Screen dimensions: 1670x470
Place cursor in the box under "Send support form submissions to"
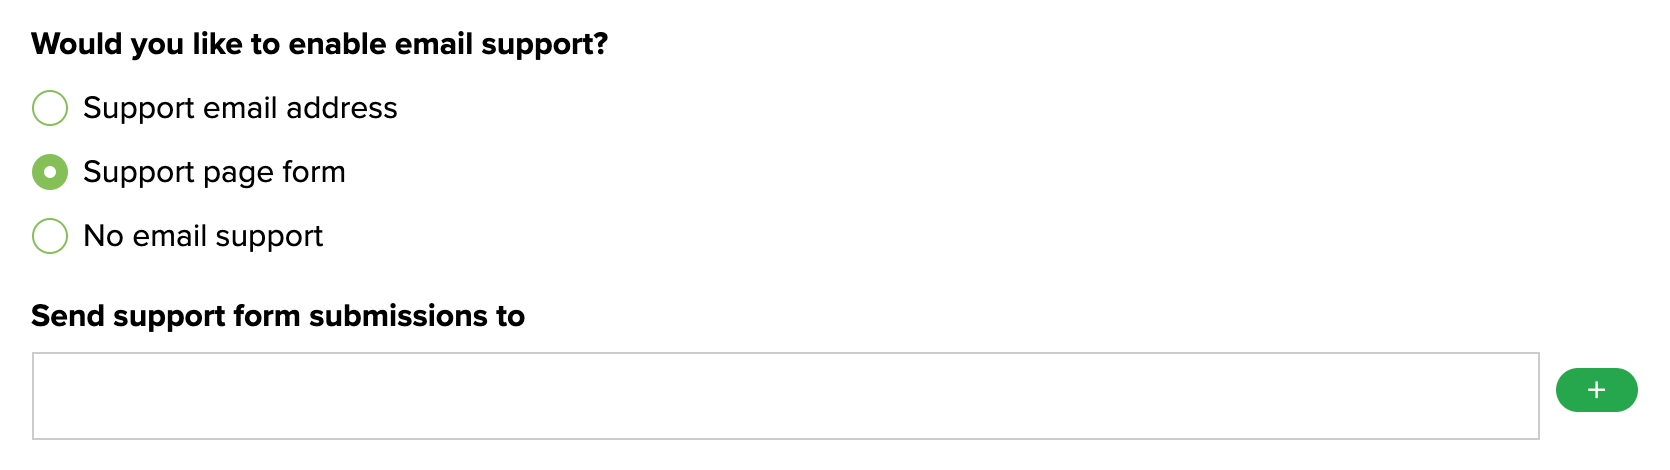tap(785, 396)
